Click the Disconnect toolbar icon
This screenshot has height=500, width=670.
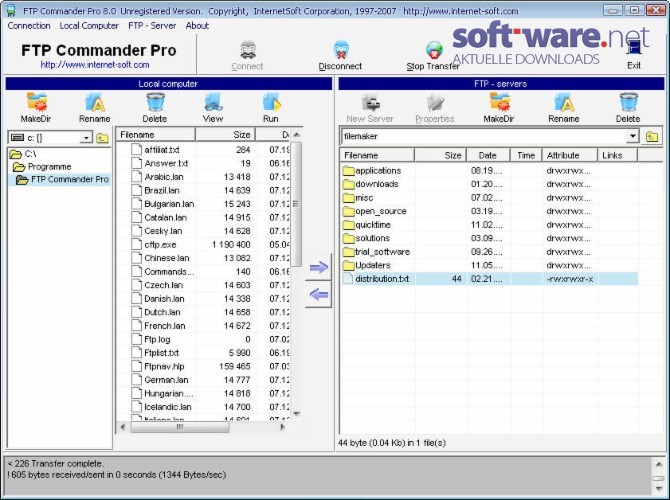tap(341, 51)
